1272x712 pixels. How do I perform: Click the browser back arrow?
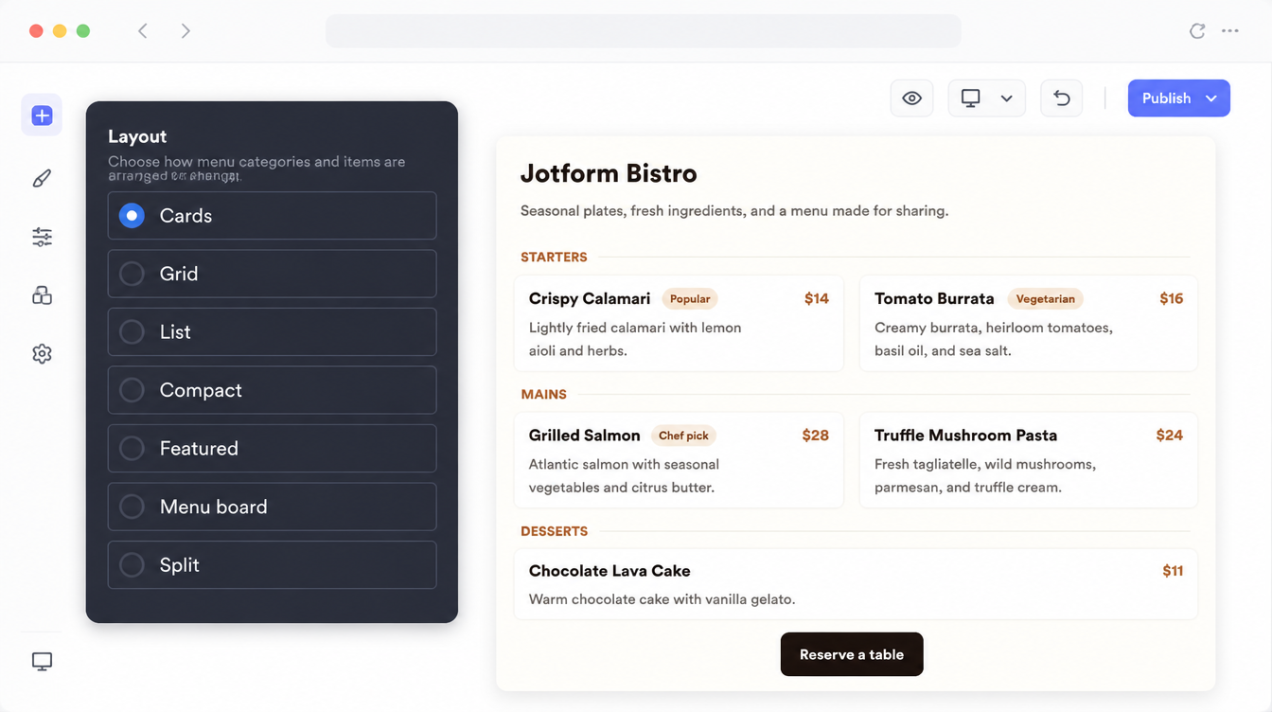[x=143, y=31]
